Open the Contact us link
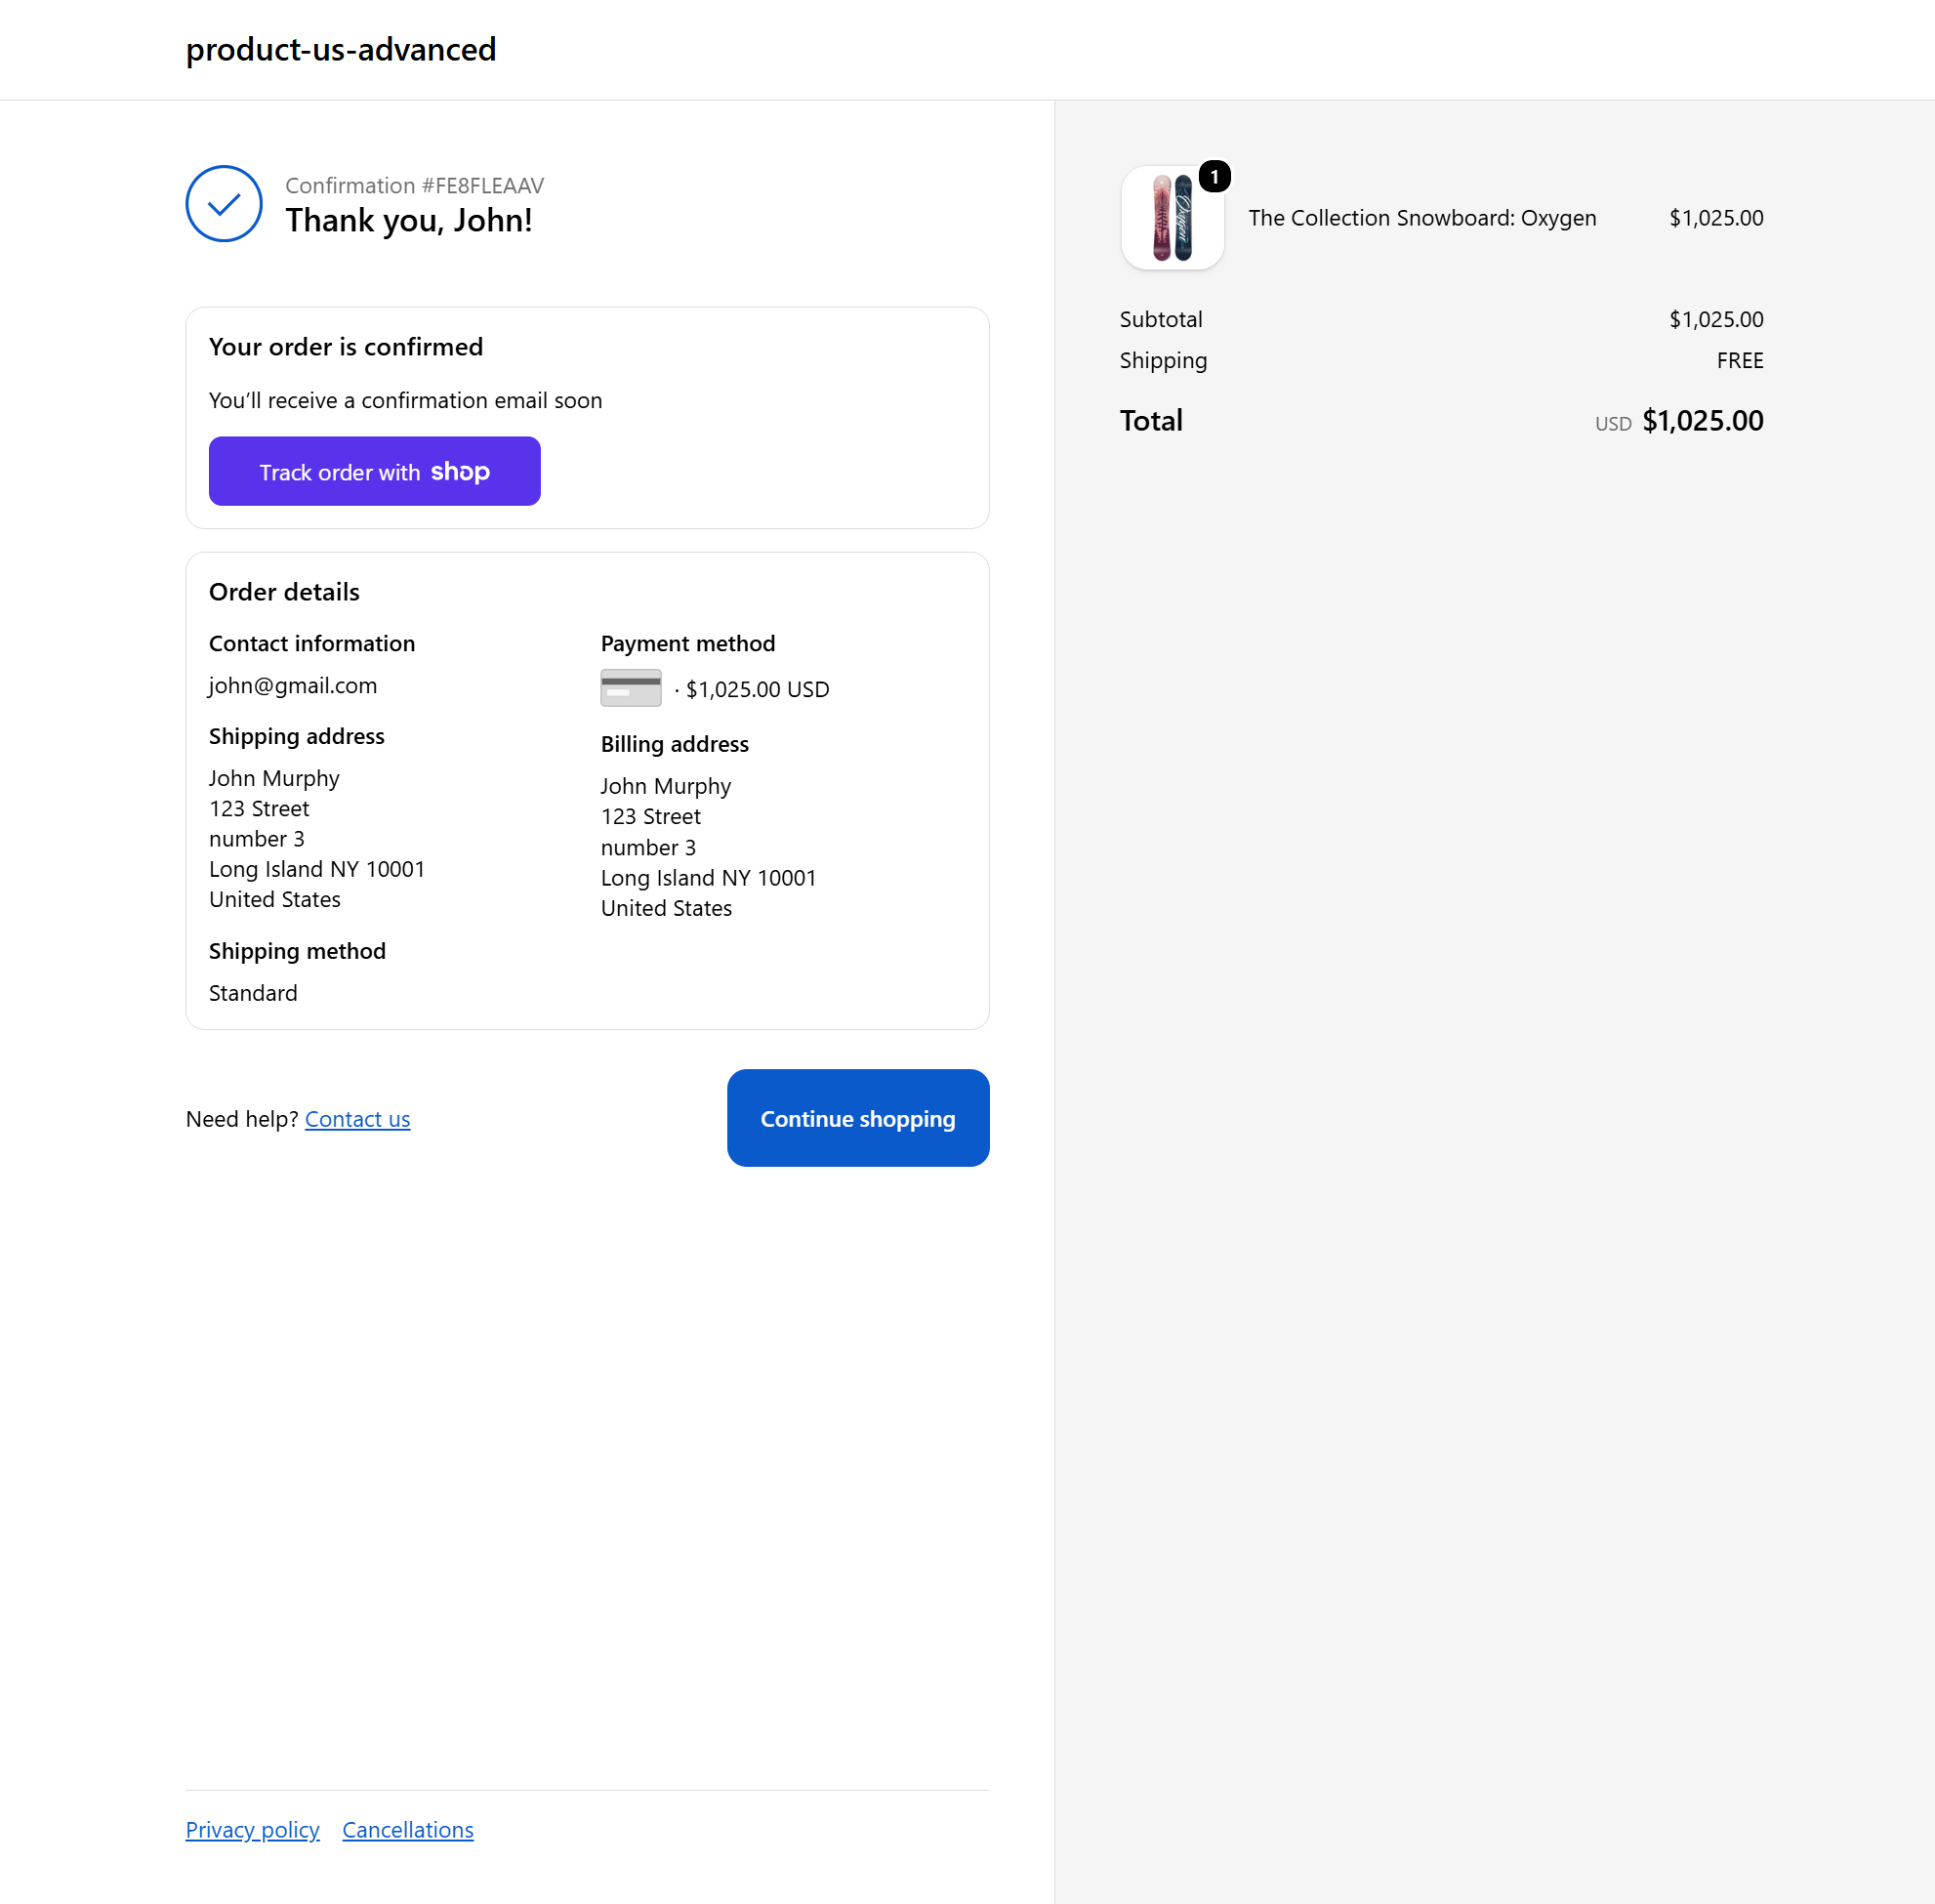The height and width of the screenshot is (1904, 1935). tap(357, 1119)
